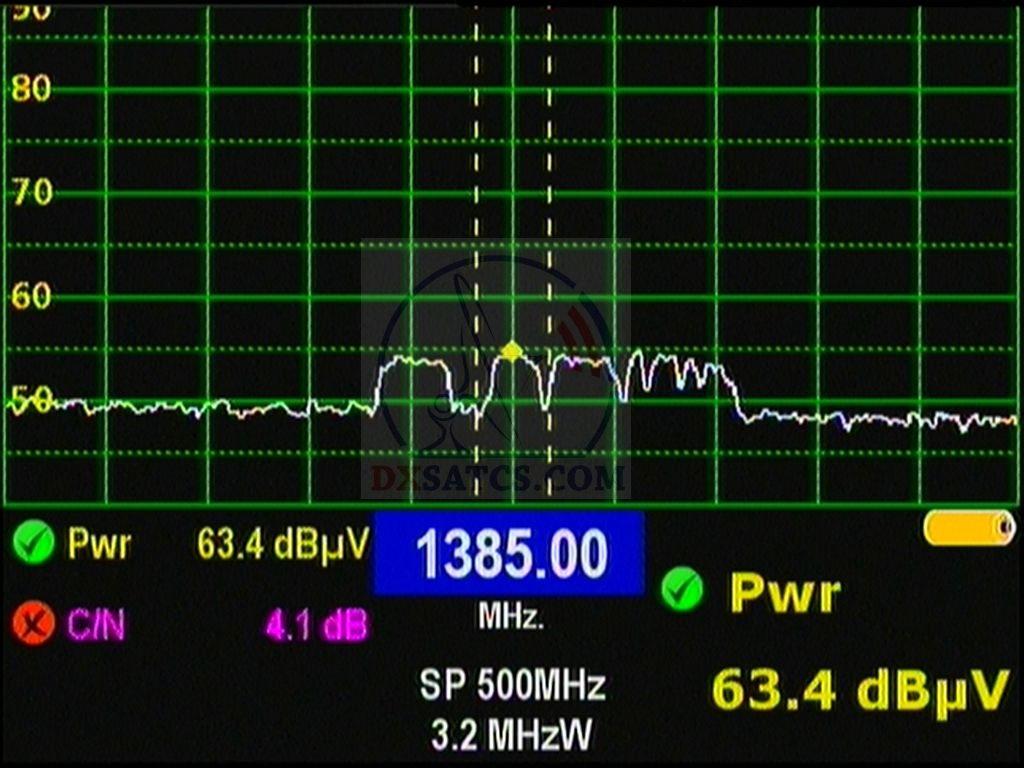Click the large yellow Pwr label
Viewport: 1024px width, 768px height.
pos(784,593)
